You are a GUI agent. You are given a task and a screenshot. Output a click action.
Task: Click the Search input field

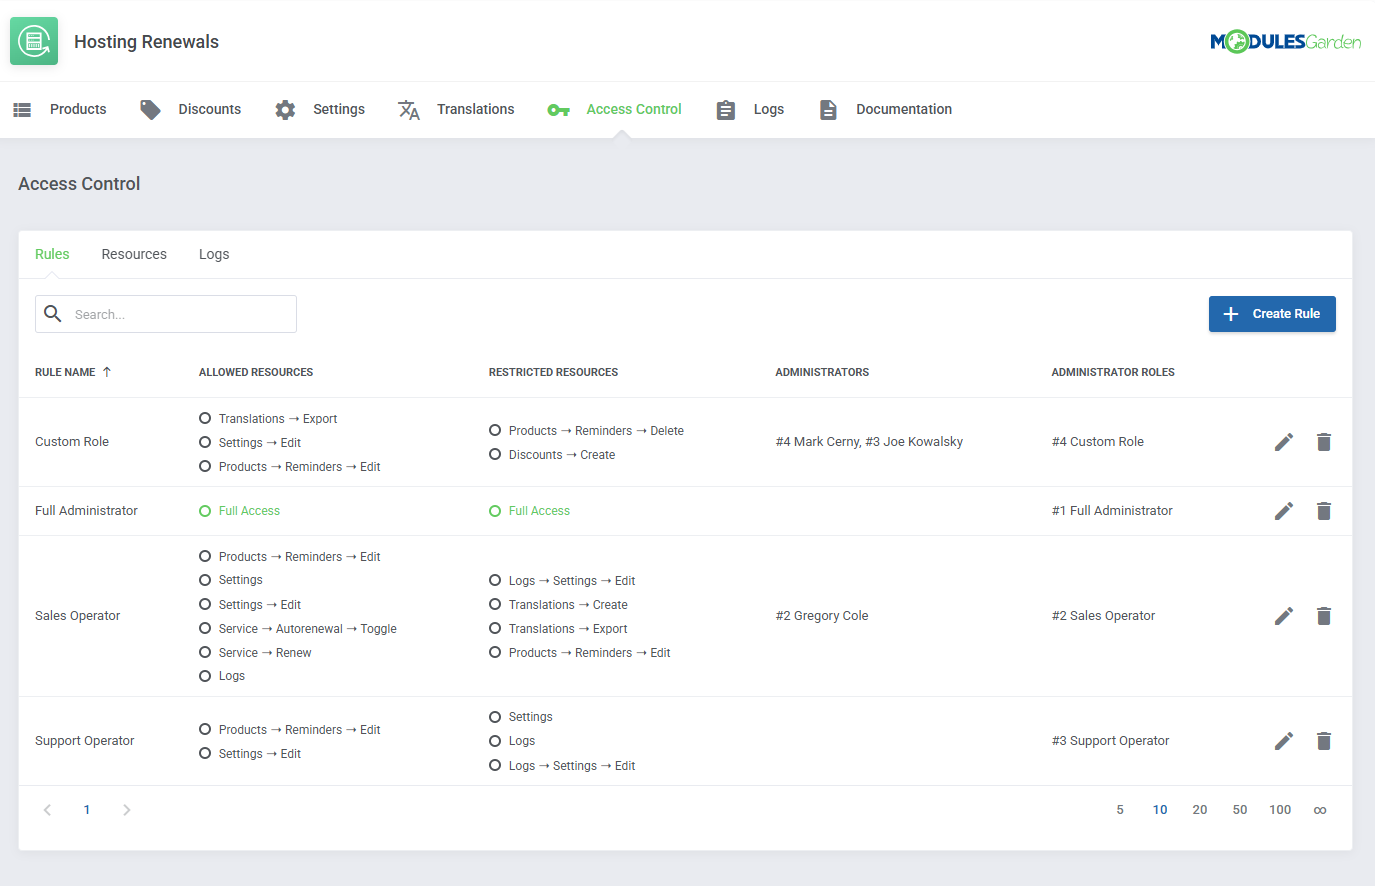point(180,314)
